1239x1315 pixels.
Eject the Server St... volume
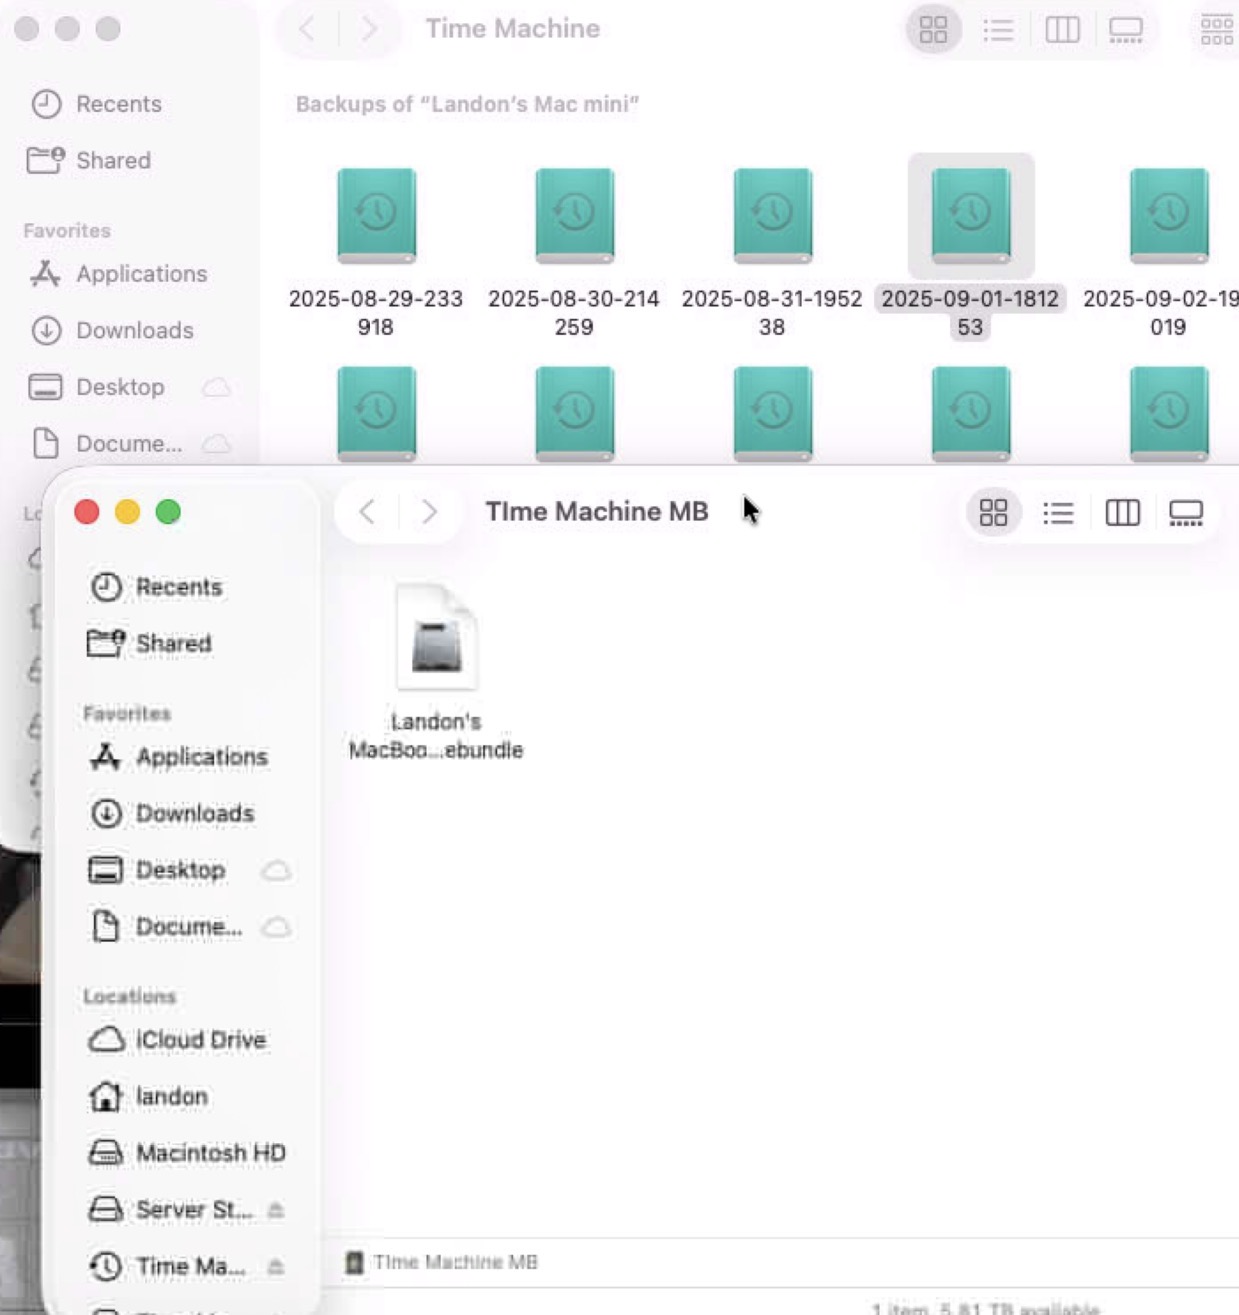[276, 1210]
